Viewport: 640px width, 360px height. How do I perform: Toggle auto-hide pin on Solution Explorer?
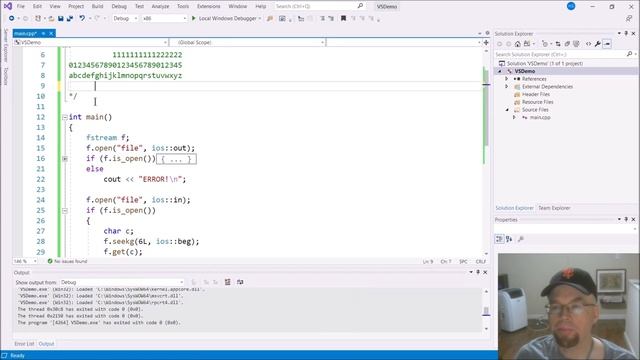point(626,33)
